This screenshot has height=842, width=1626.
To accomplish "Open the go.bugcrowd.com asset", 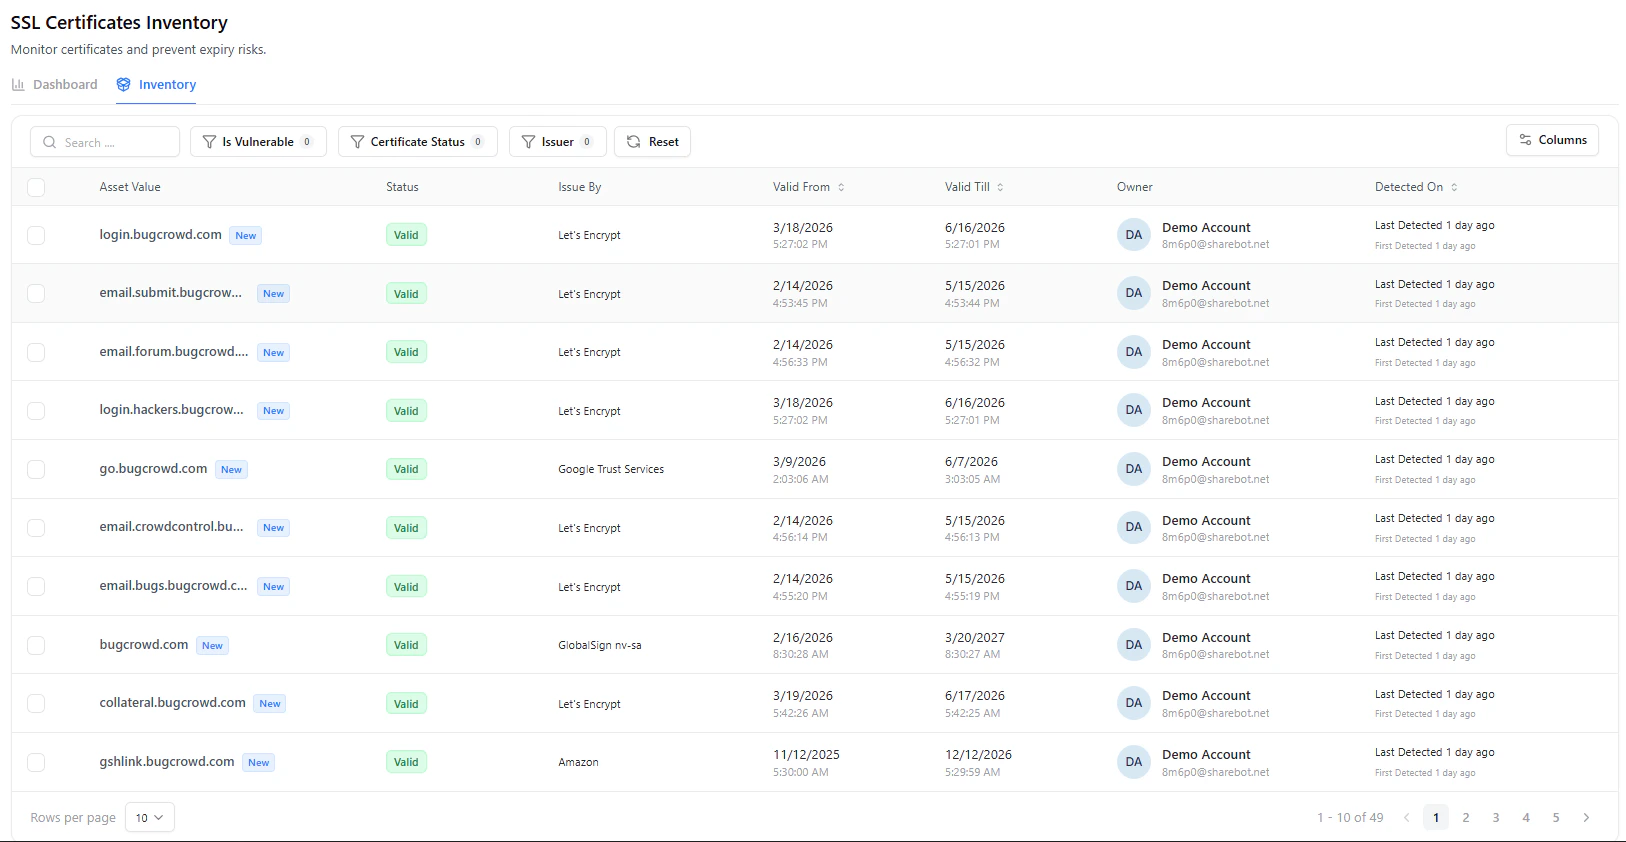I will click(x=153, y=469).
